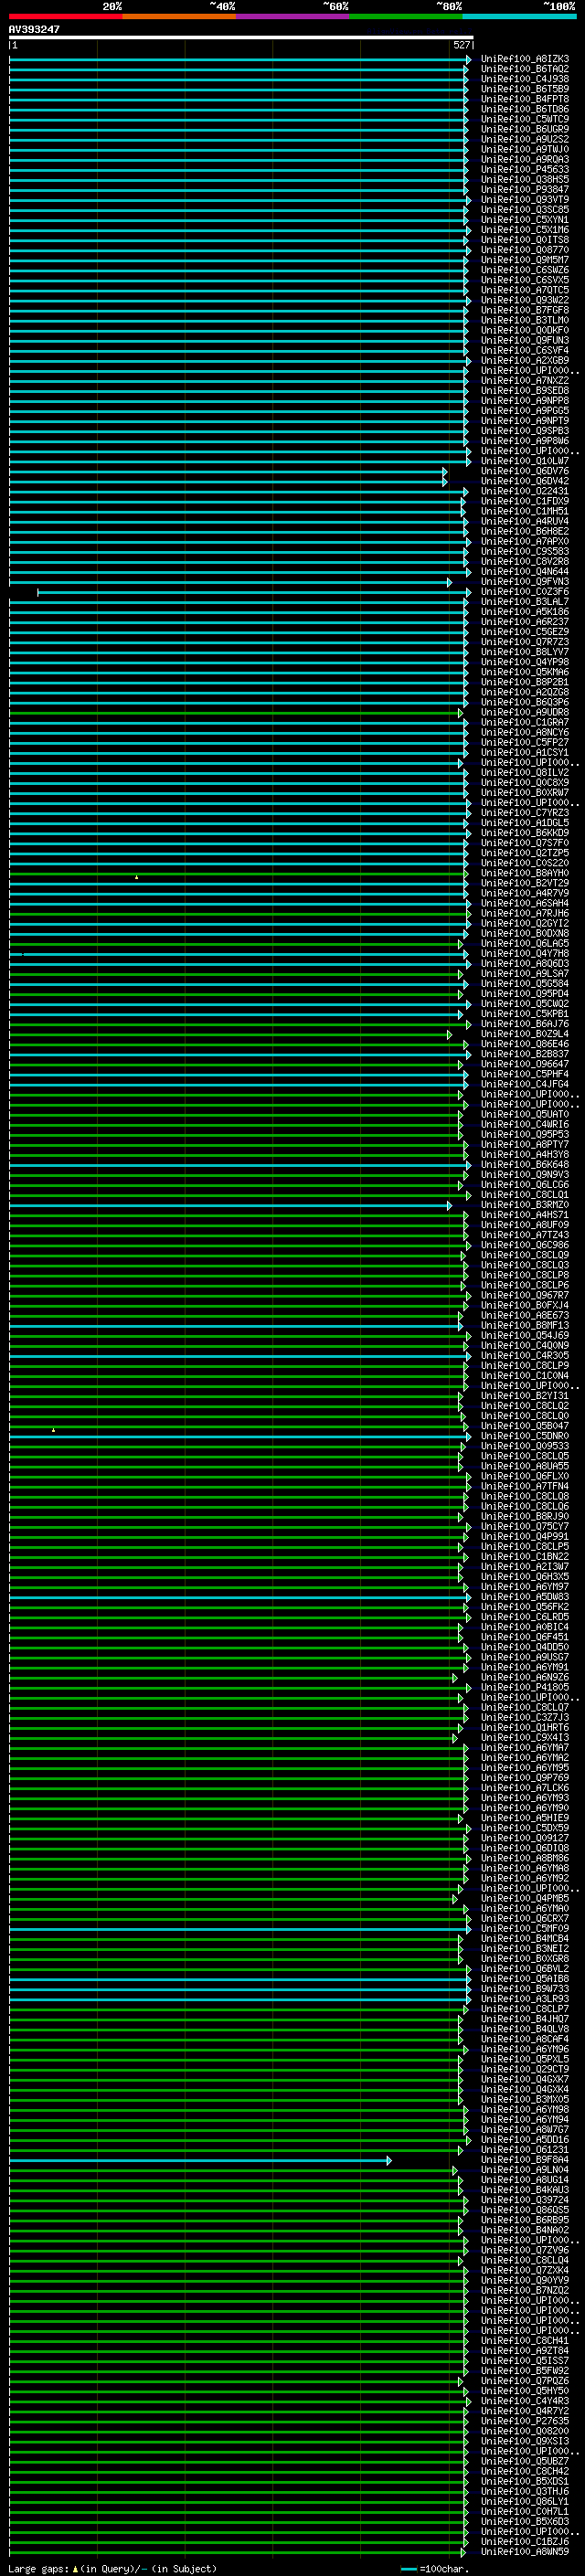Screen dimensions: 585x2576
Task: Click UniRef100_Q2GYI2 label
Action: [x=525, y=924]
